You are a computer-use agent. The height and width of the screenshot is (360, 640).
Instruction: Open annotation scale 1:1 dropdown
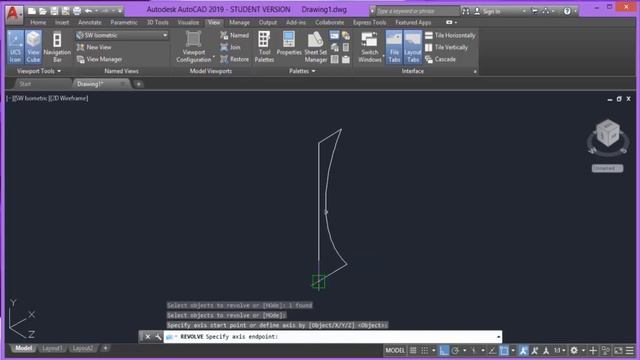(559, 350)
